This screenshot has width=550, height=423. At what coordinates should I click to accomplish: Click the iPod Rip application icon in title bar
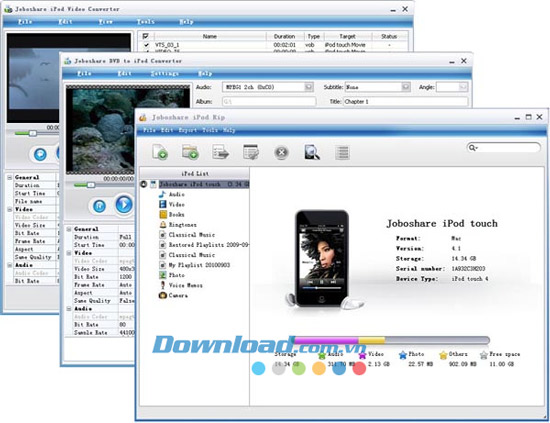point(143,118)
